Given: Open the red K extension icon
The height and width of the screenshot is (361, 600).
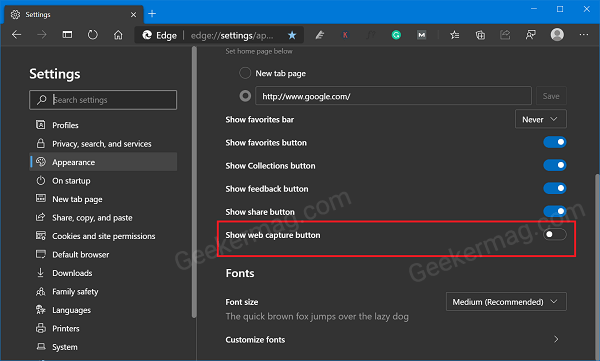Looking at the screenshot, I should [x=345, y=35].
